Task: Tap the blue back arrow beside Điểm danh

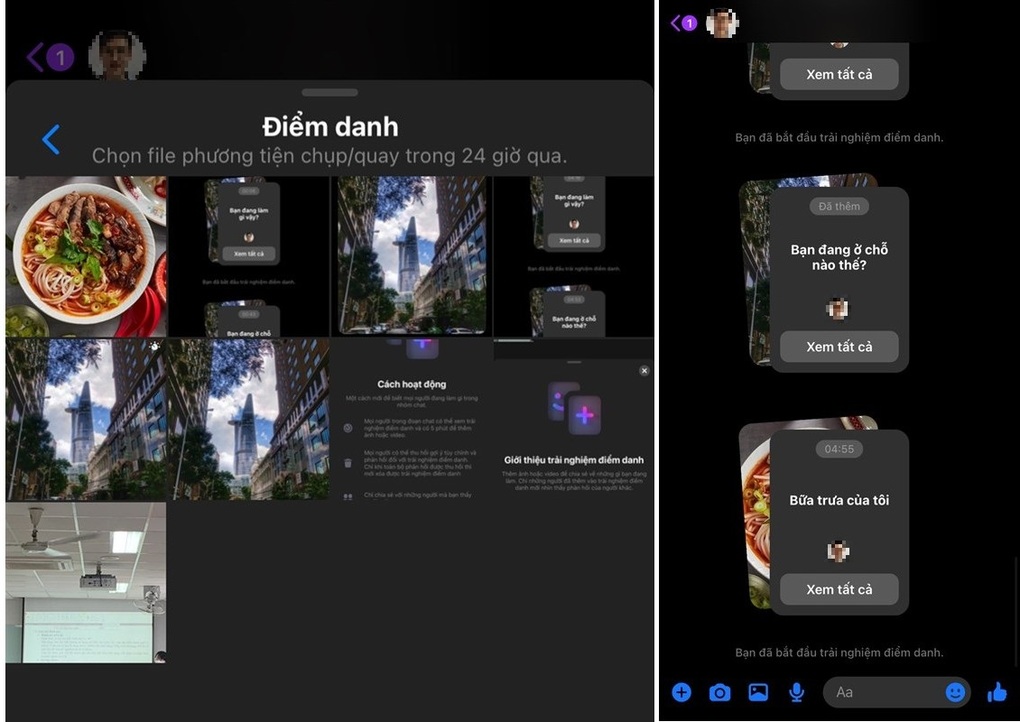Action: coord(51,139)
